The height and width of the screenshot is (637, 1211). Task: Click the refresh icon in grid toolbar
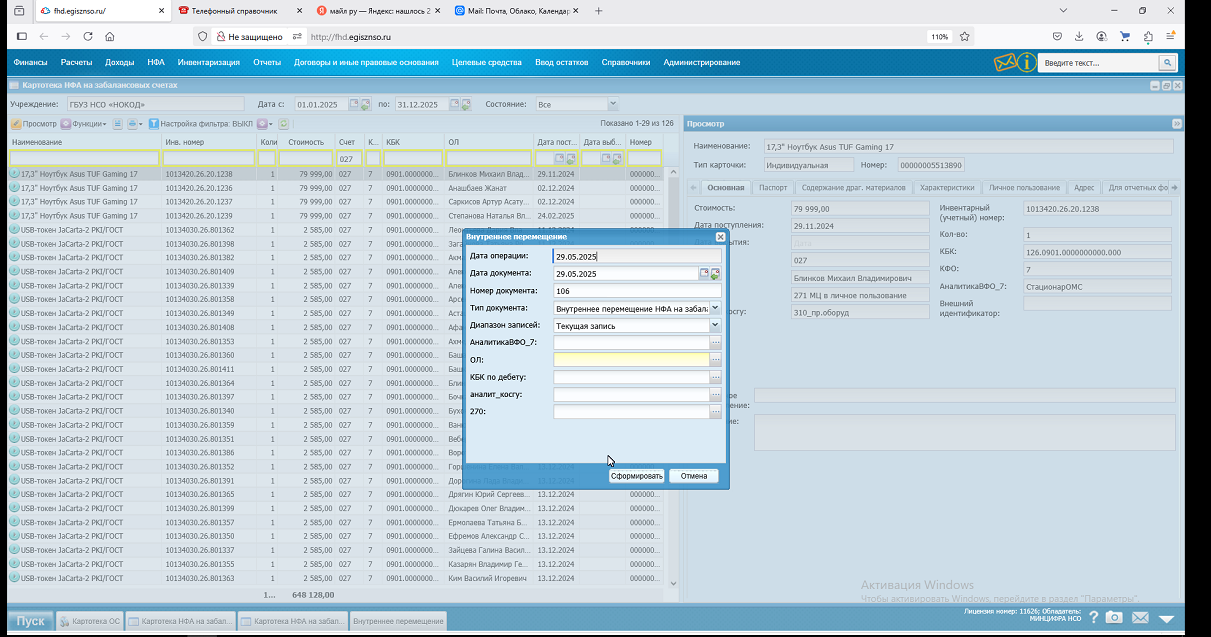[x=283, y=124]
